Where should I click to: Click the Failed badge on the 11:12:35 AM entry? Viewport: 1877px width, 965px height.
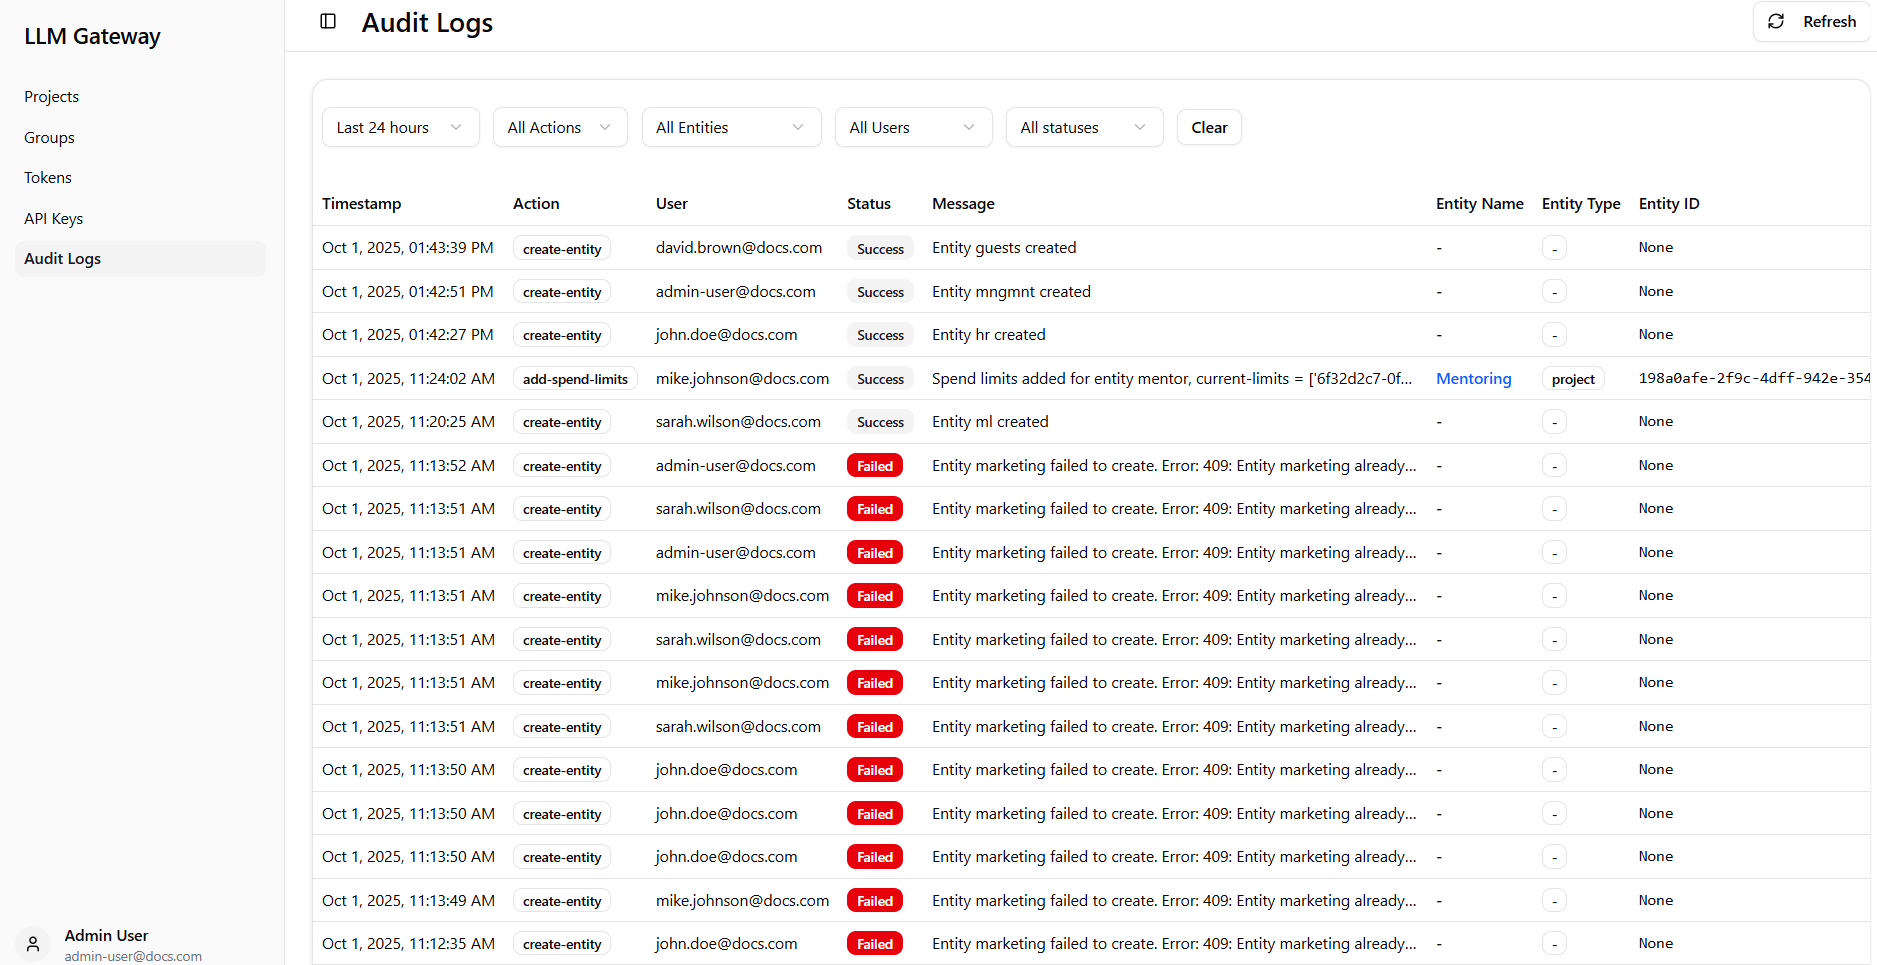(x=874, y=943)
